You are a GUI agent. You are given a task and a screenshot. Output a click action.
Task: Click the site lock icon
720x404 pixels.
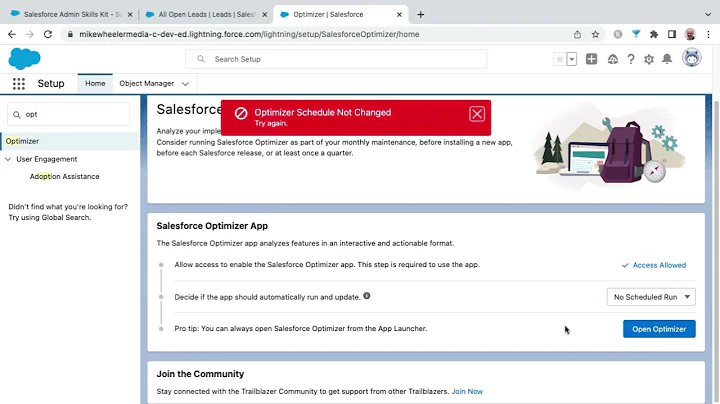coord(70,34)
